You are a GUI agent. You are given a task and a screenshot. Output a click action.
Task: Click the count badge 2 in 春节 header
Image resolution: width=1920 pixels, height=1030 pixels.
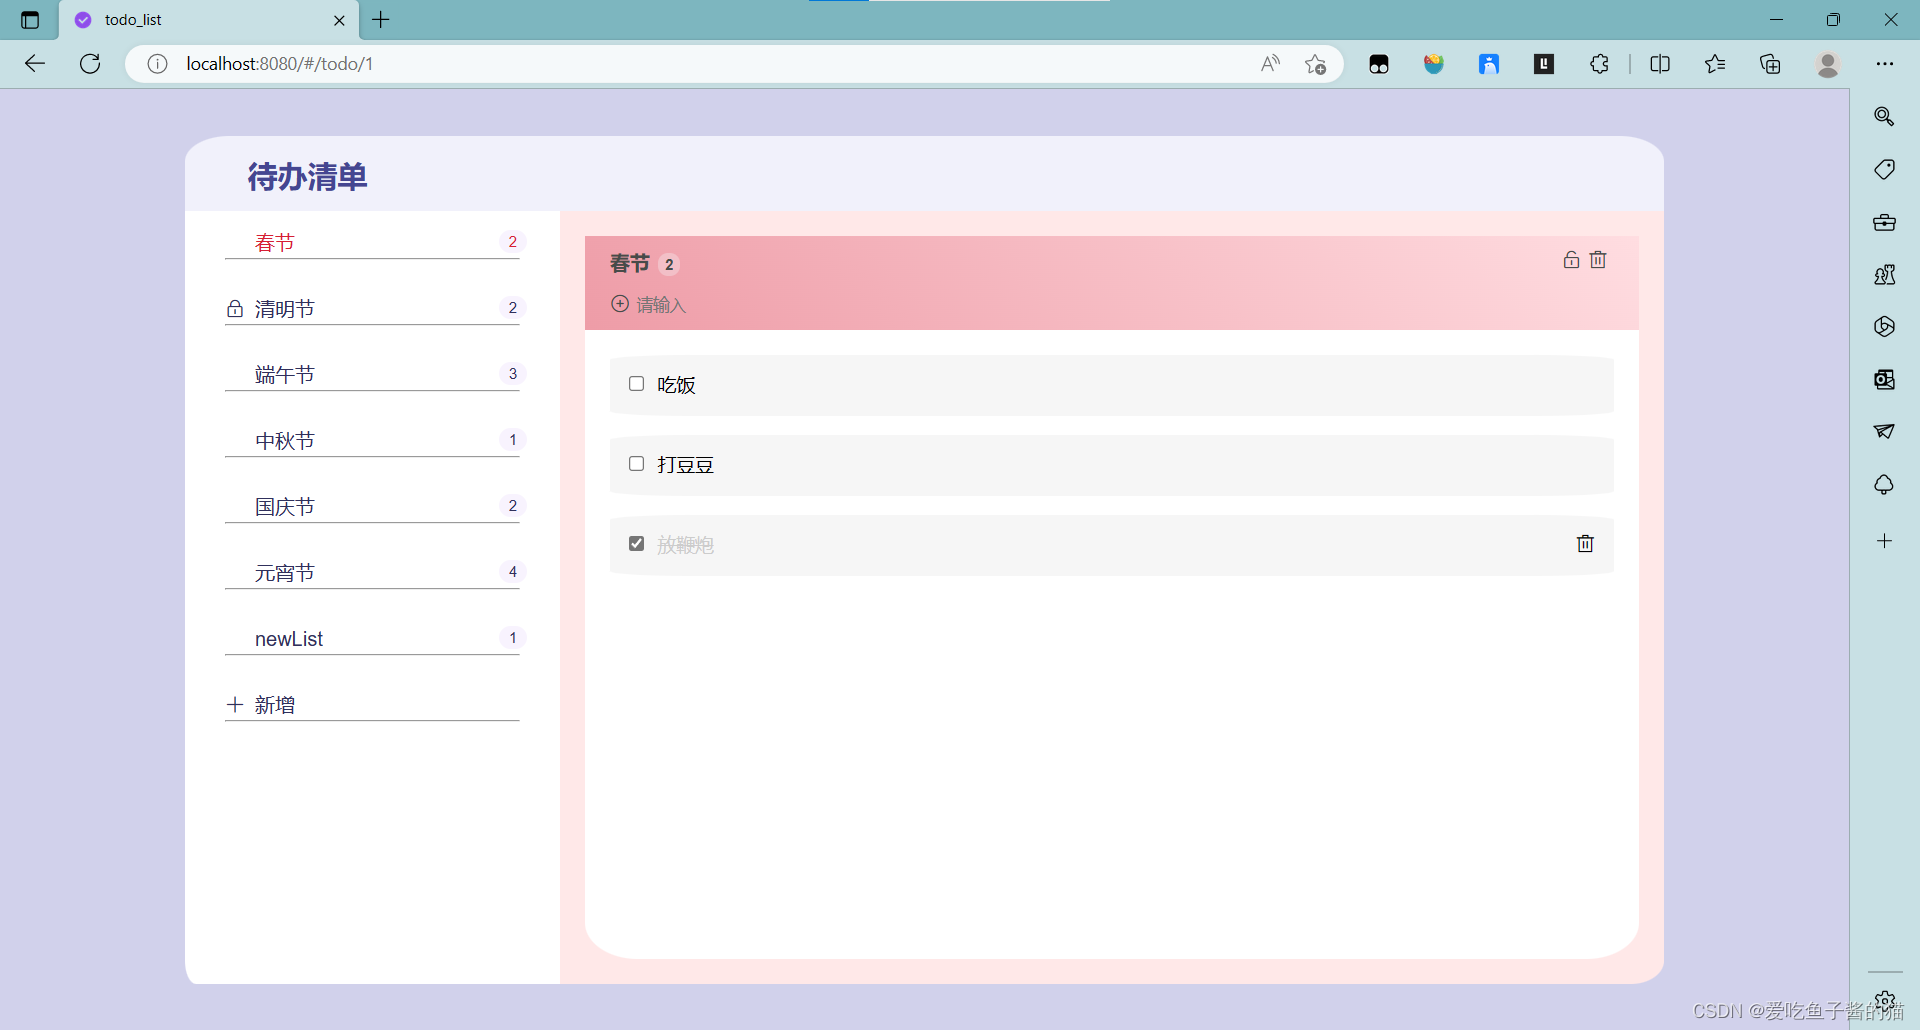click(669, 265)
